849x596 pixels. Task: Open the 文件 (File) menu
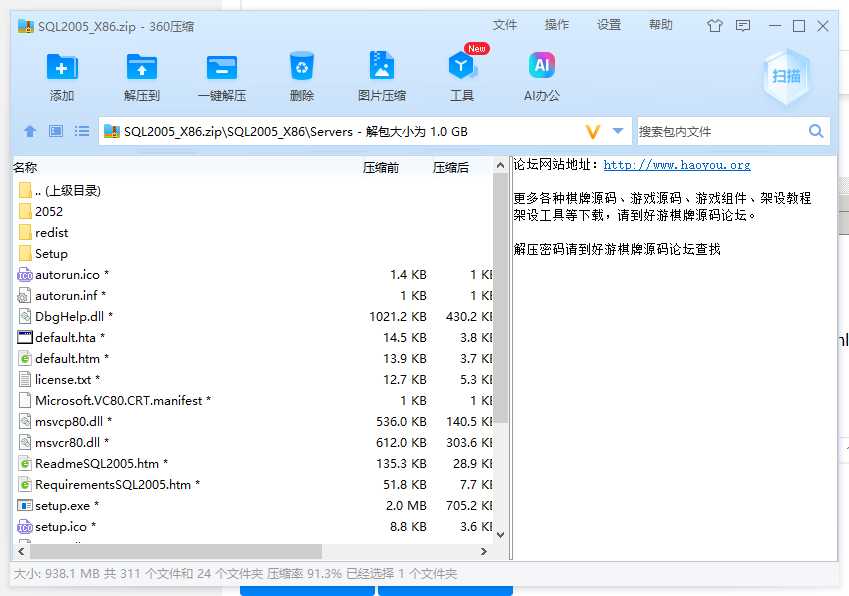505,25
